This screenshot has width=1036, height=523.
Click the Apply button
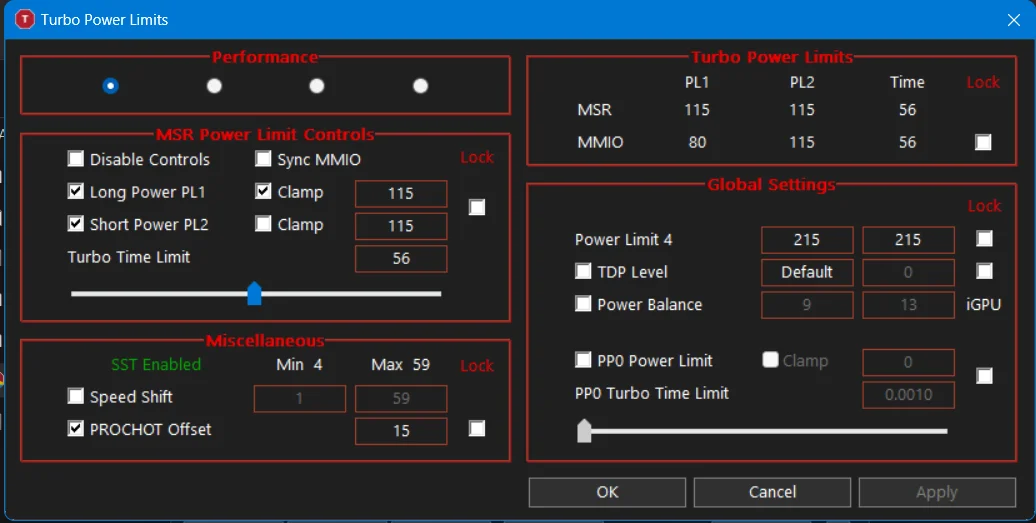937,492
